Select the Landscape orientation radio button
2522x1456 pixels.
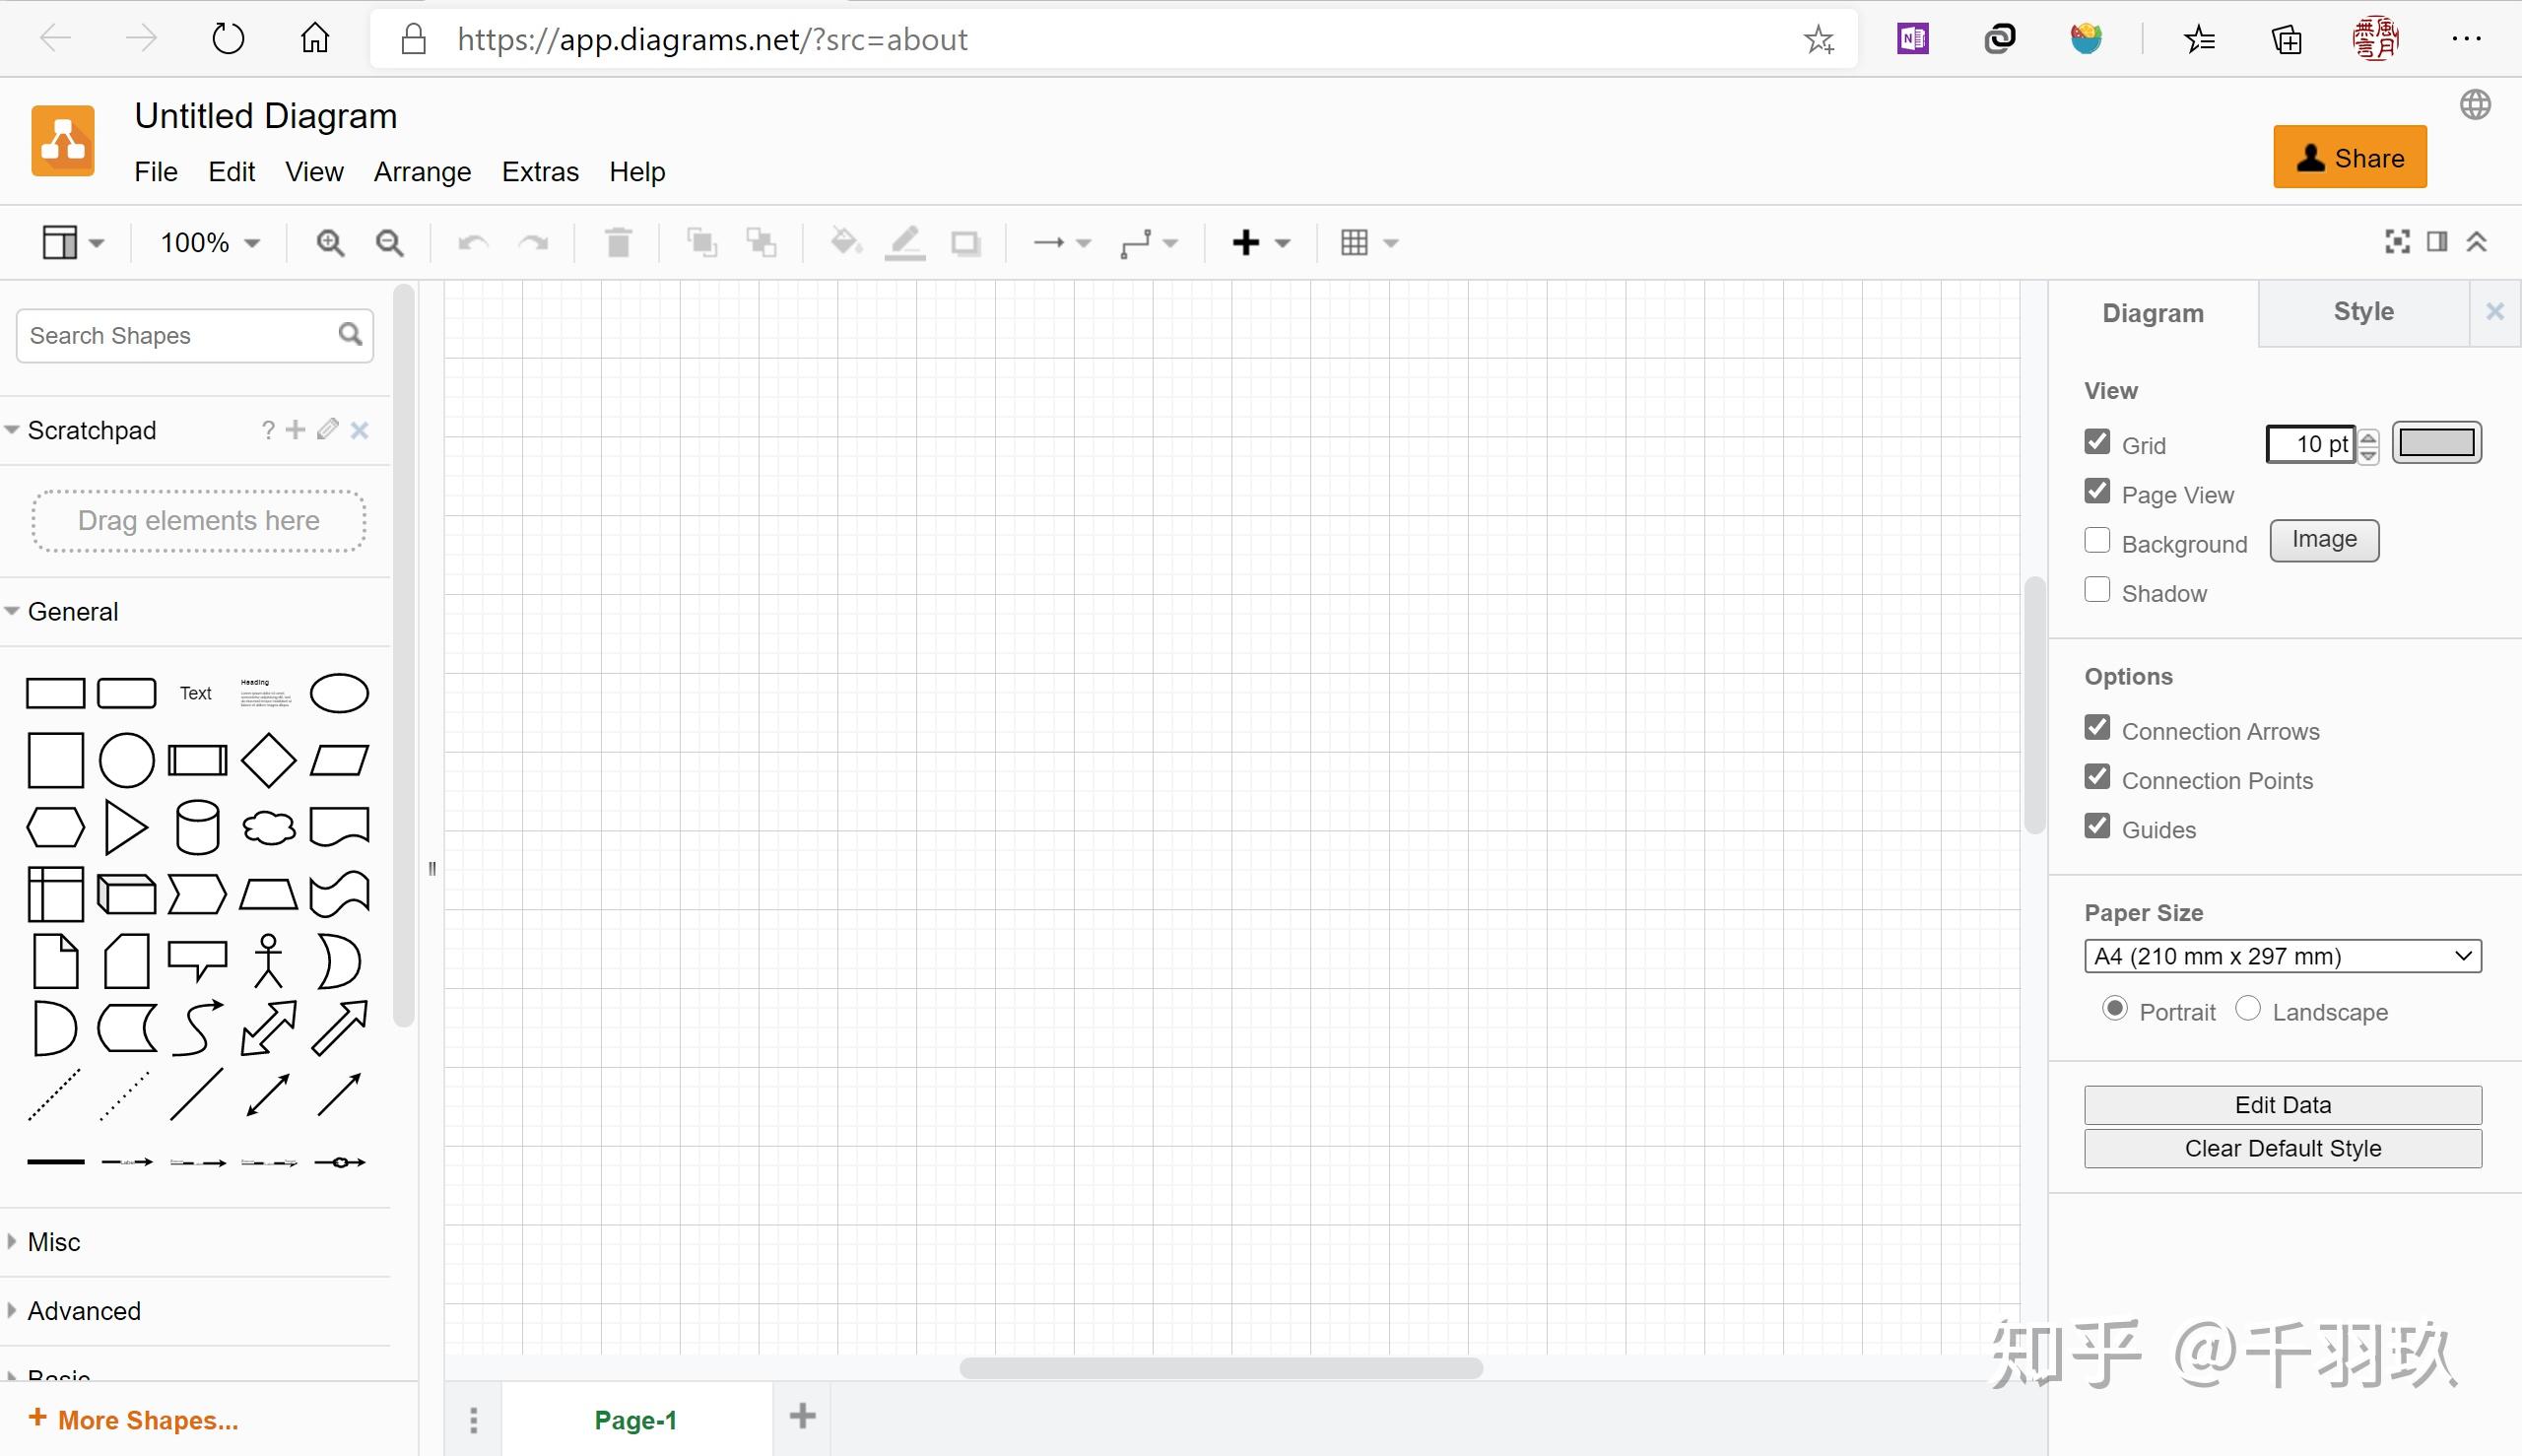[2247, 1009]
